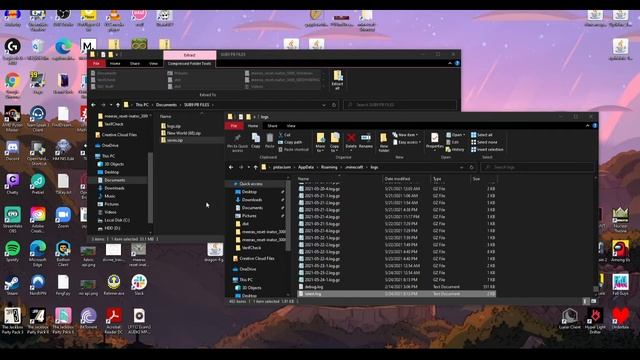This screenshot has height=360, width=640.
Task: Click Paste shortcut in logs window ribbon
Action: (x=293, y=149)
